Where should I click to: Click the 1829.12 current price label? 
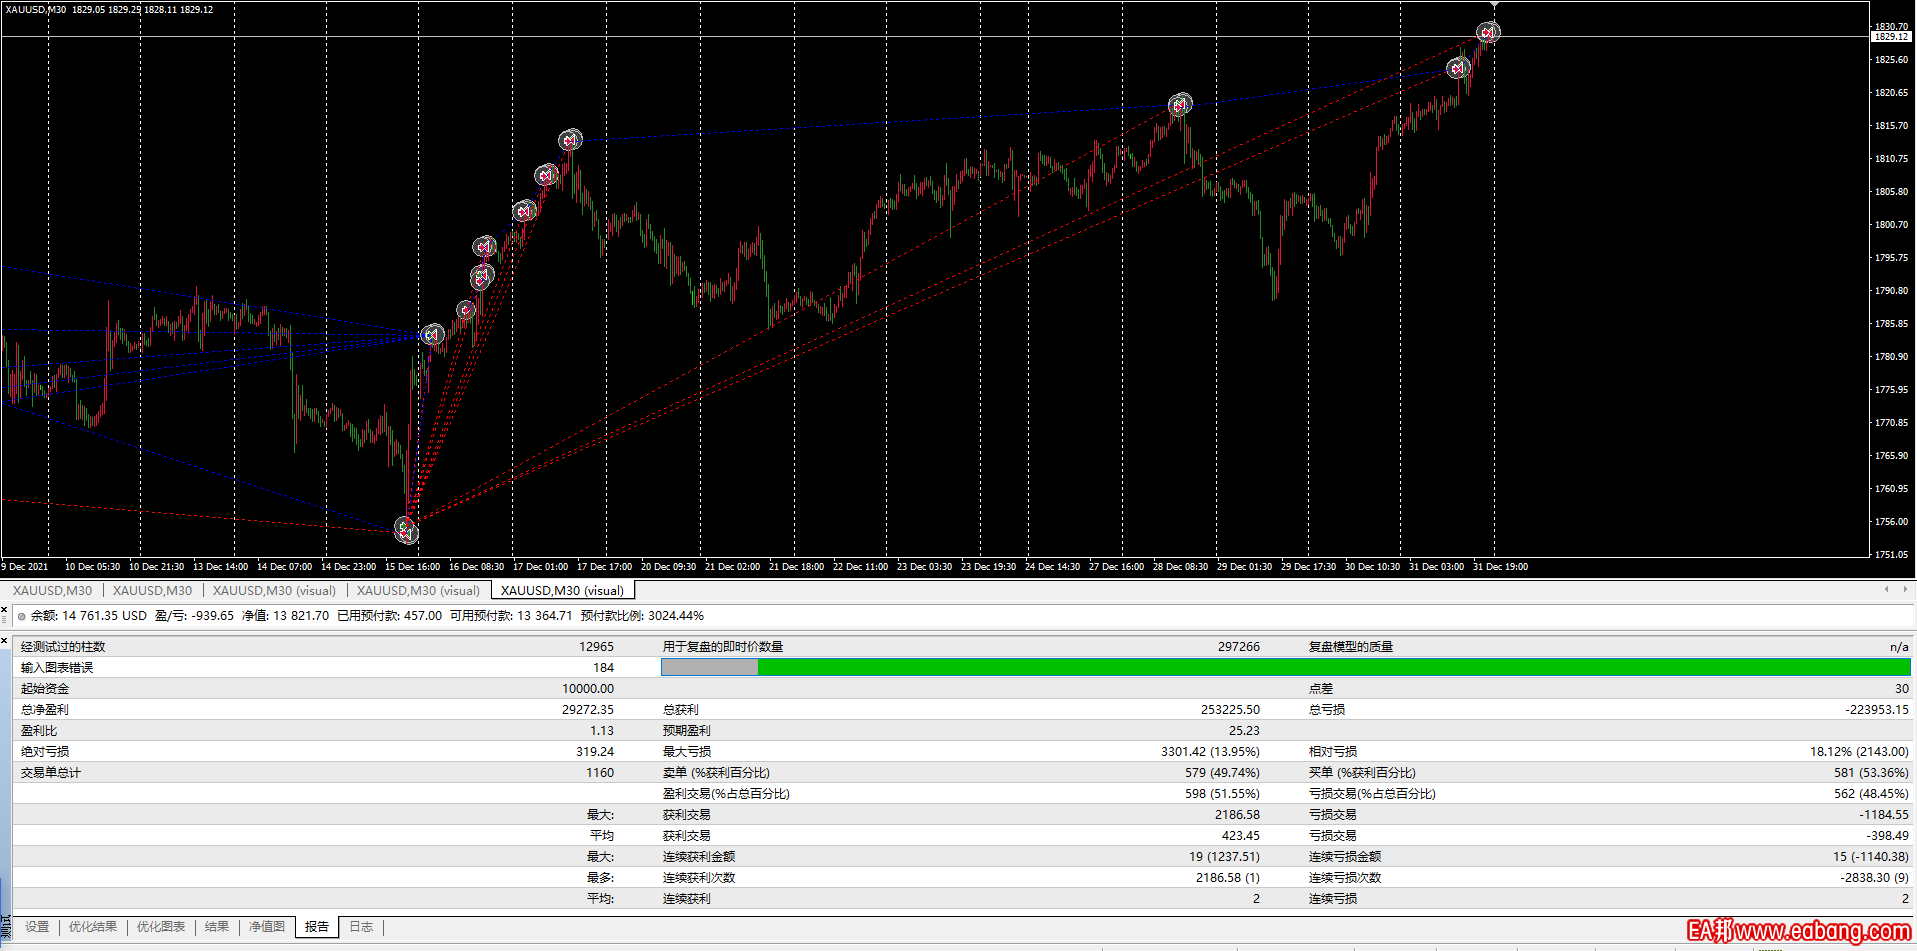point(1890,37)
